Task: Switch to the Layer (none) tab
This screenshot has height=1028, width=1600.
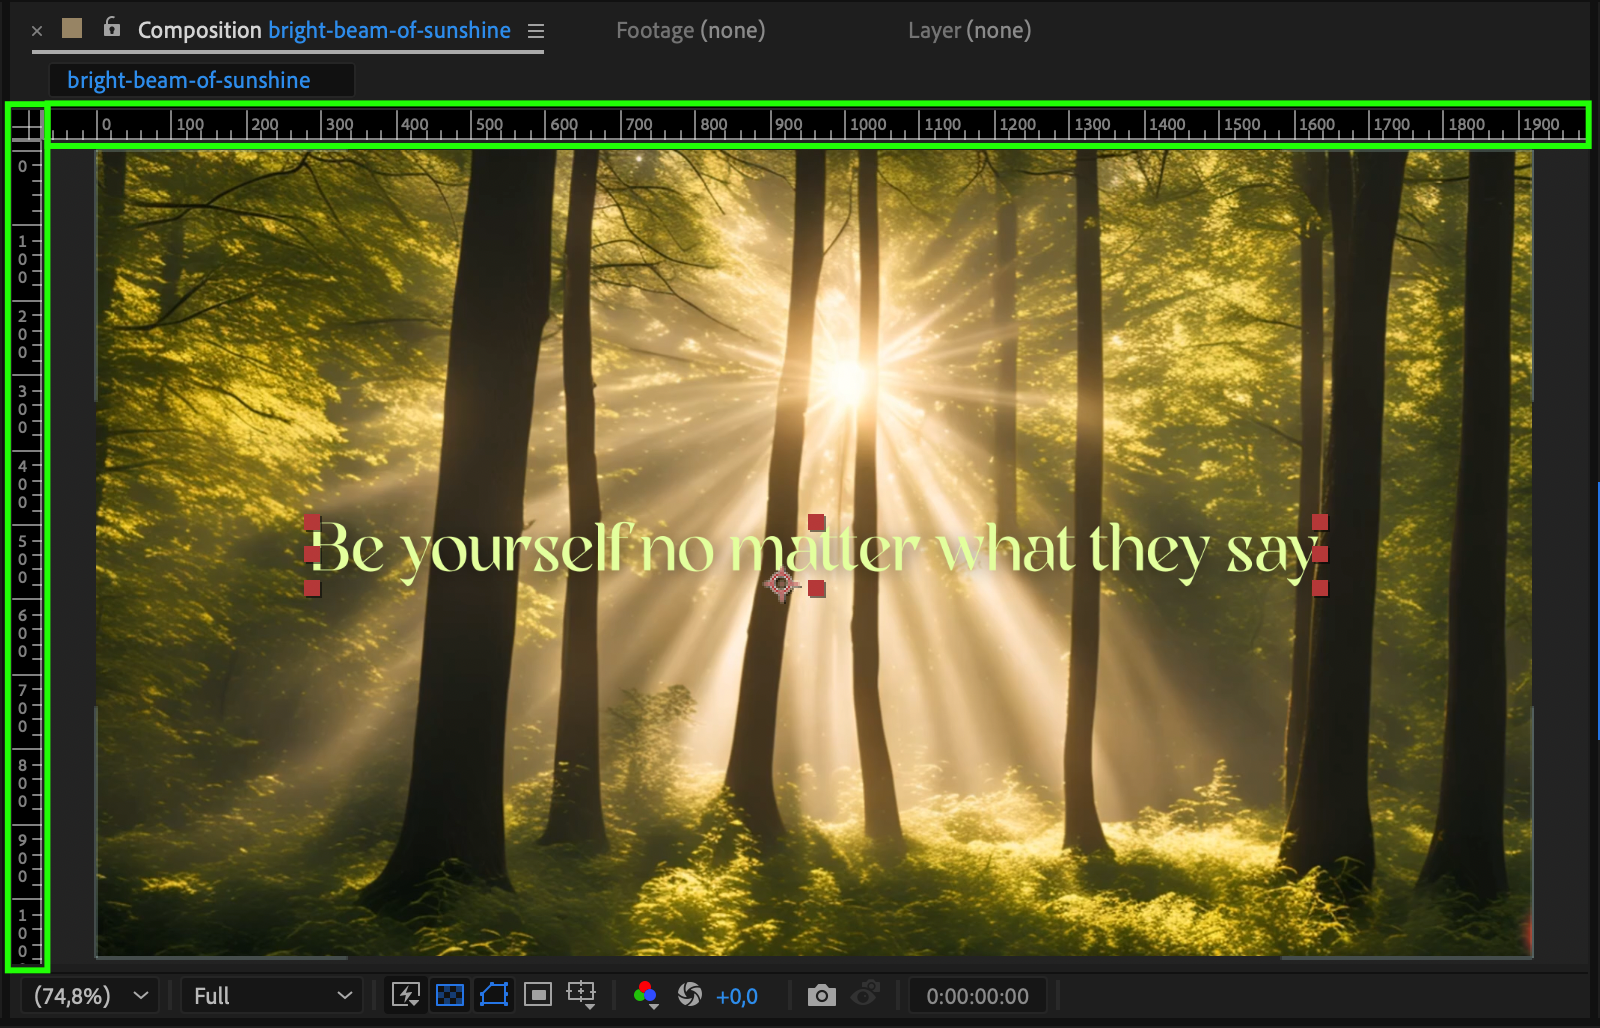Action: coord(969,31)
